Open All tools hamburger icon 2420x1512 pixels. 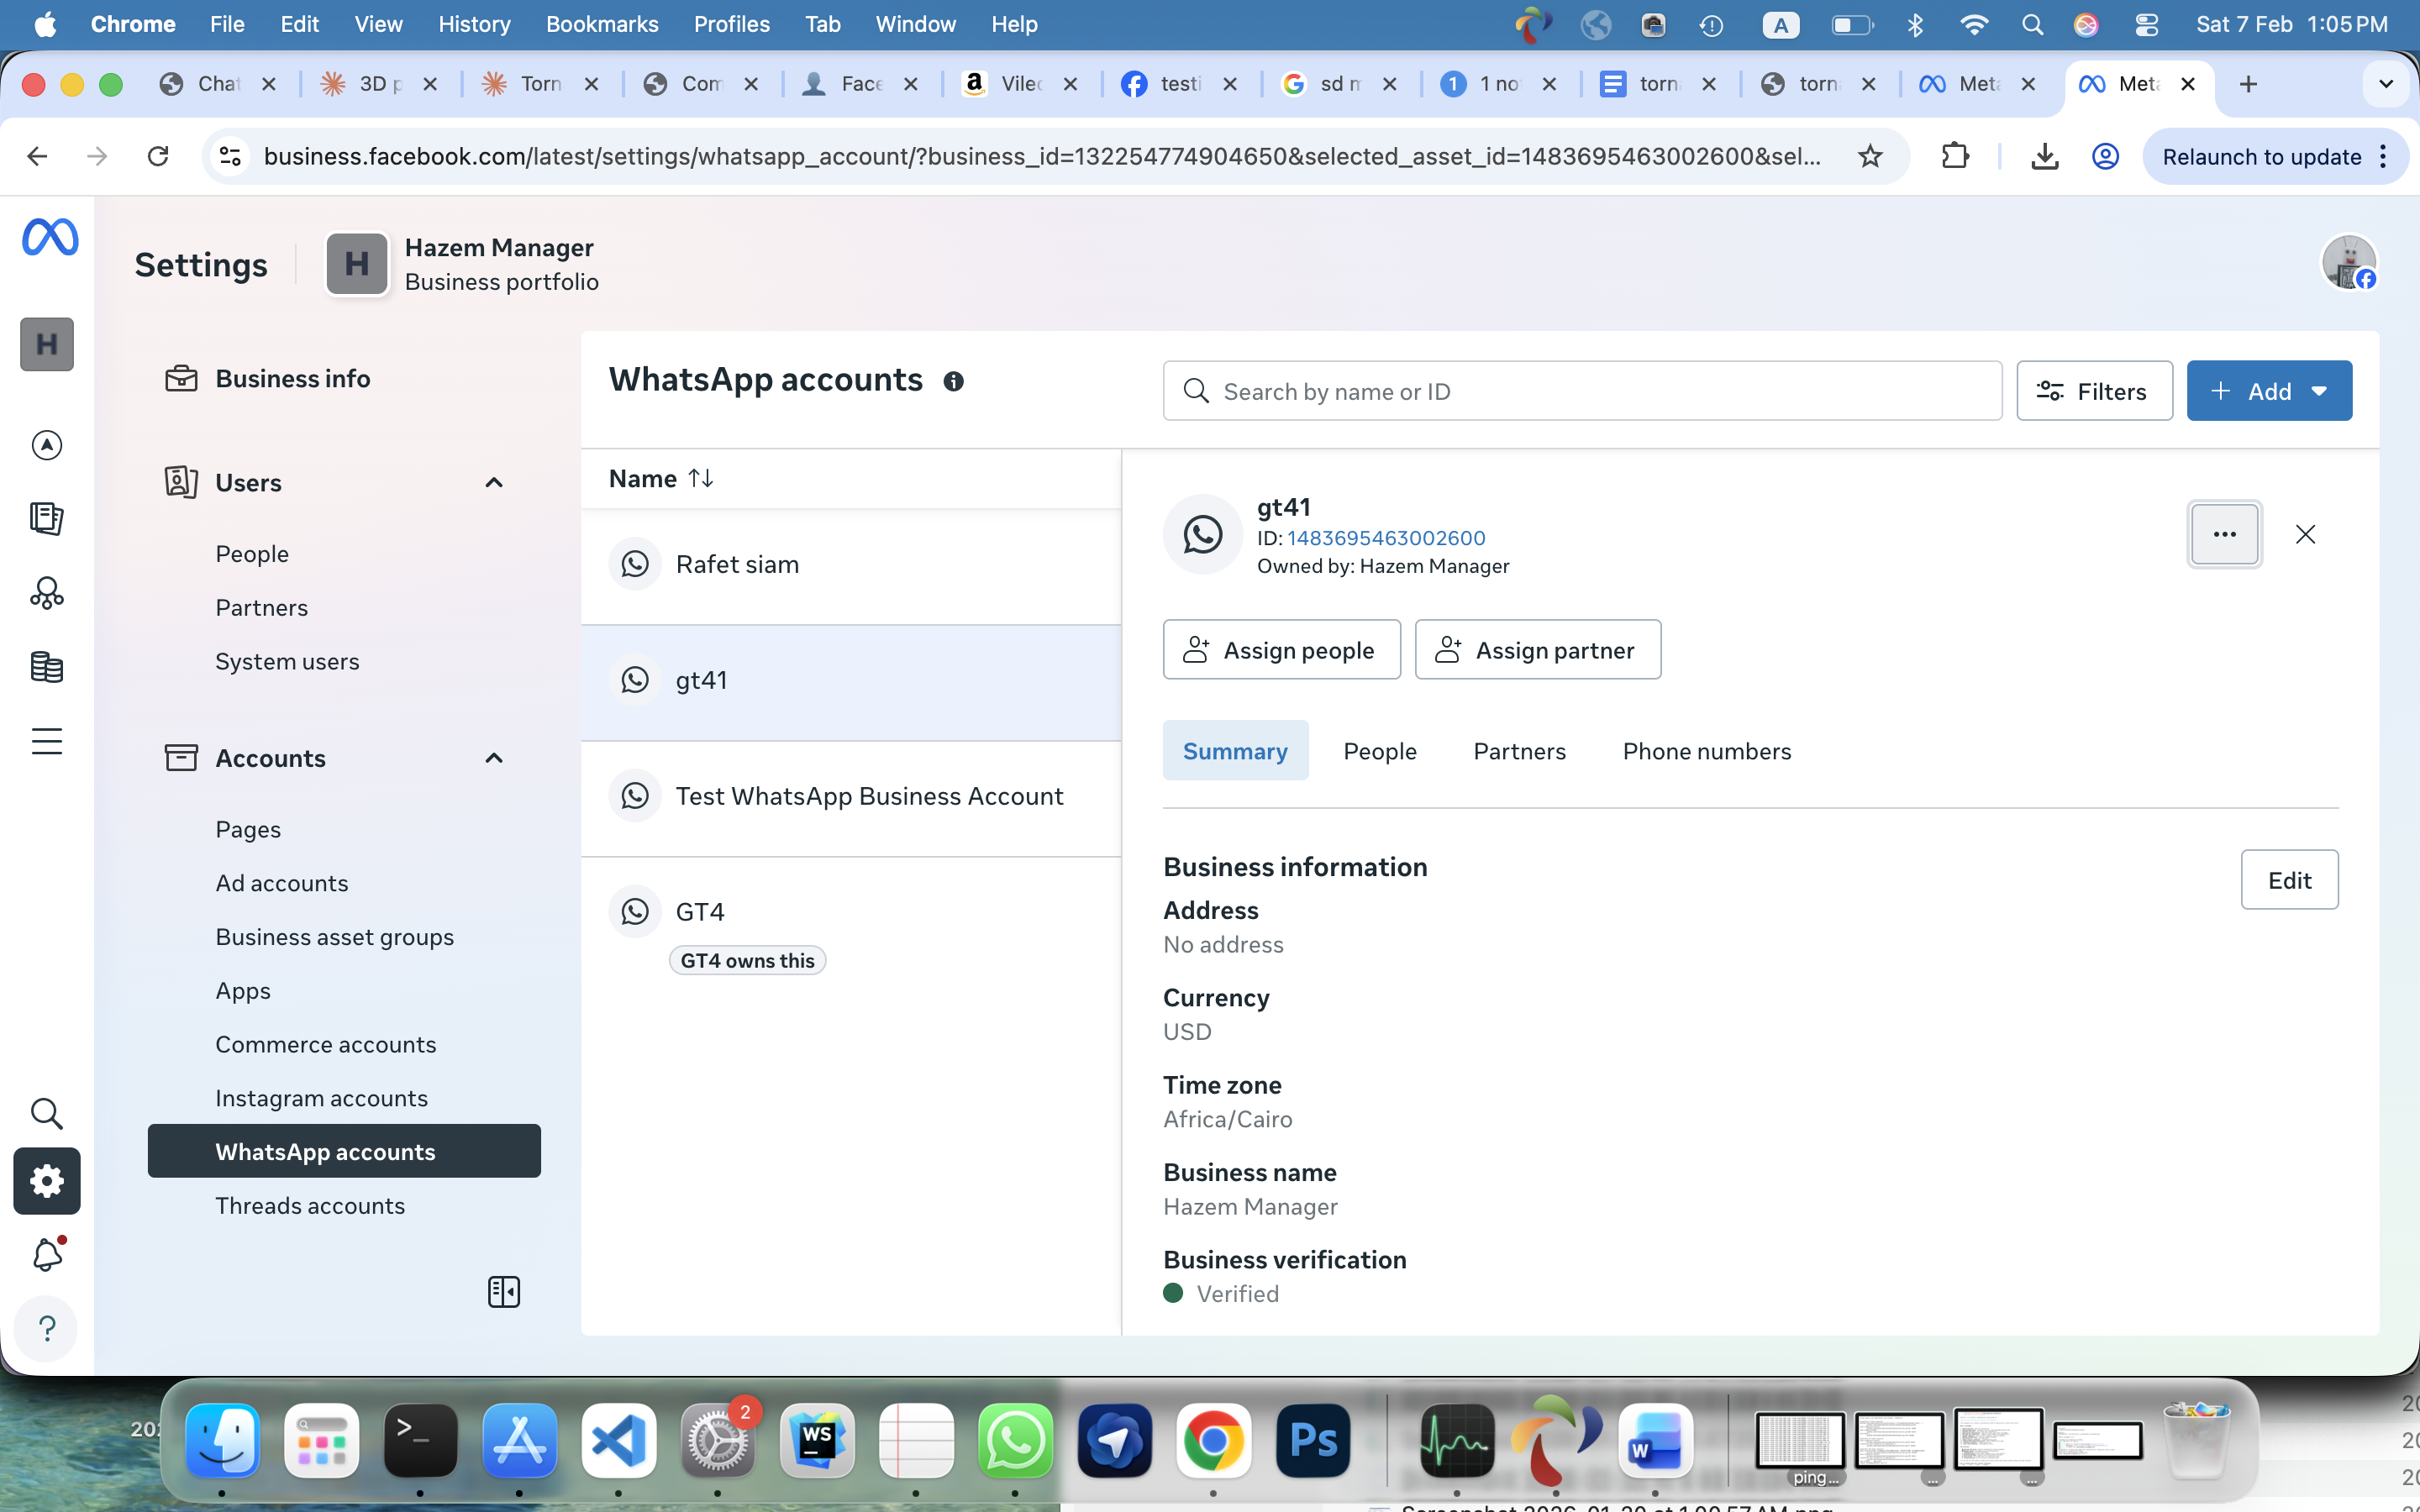coord(47,741)
